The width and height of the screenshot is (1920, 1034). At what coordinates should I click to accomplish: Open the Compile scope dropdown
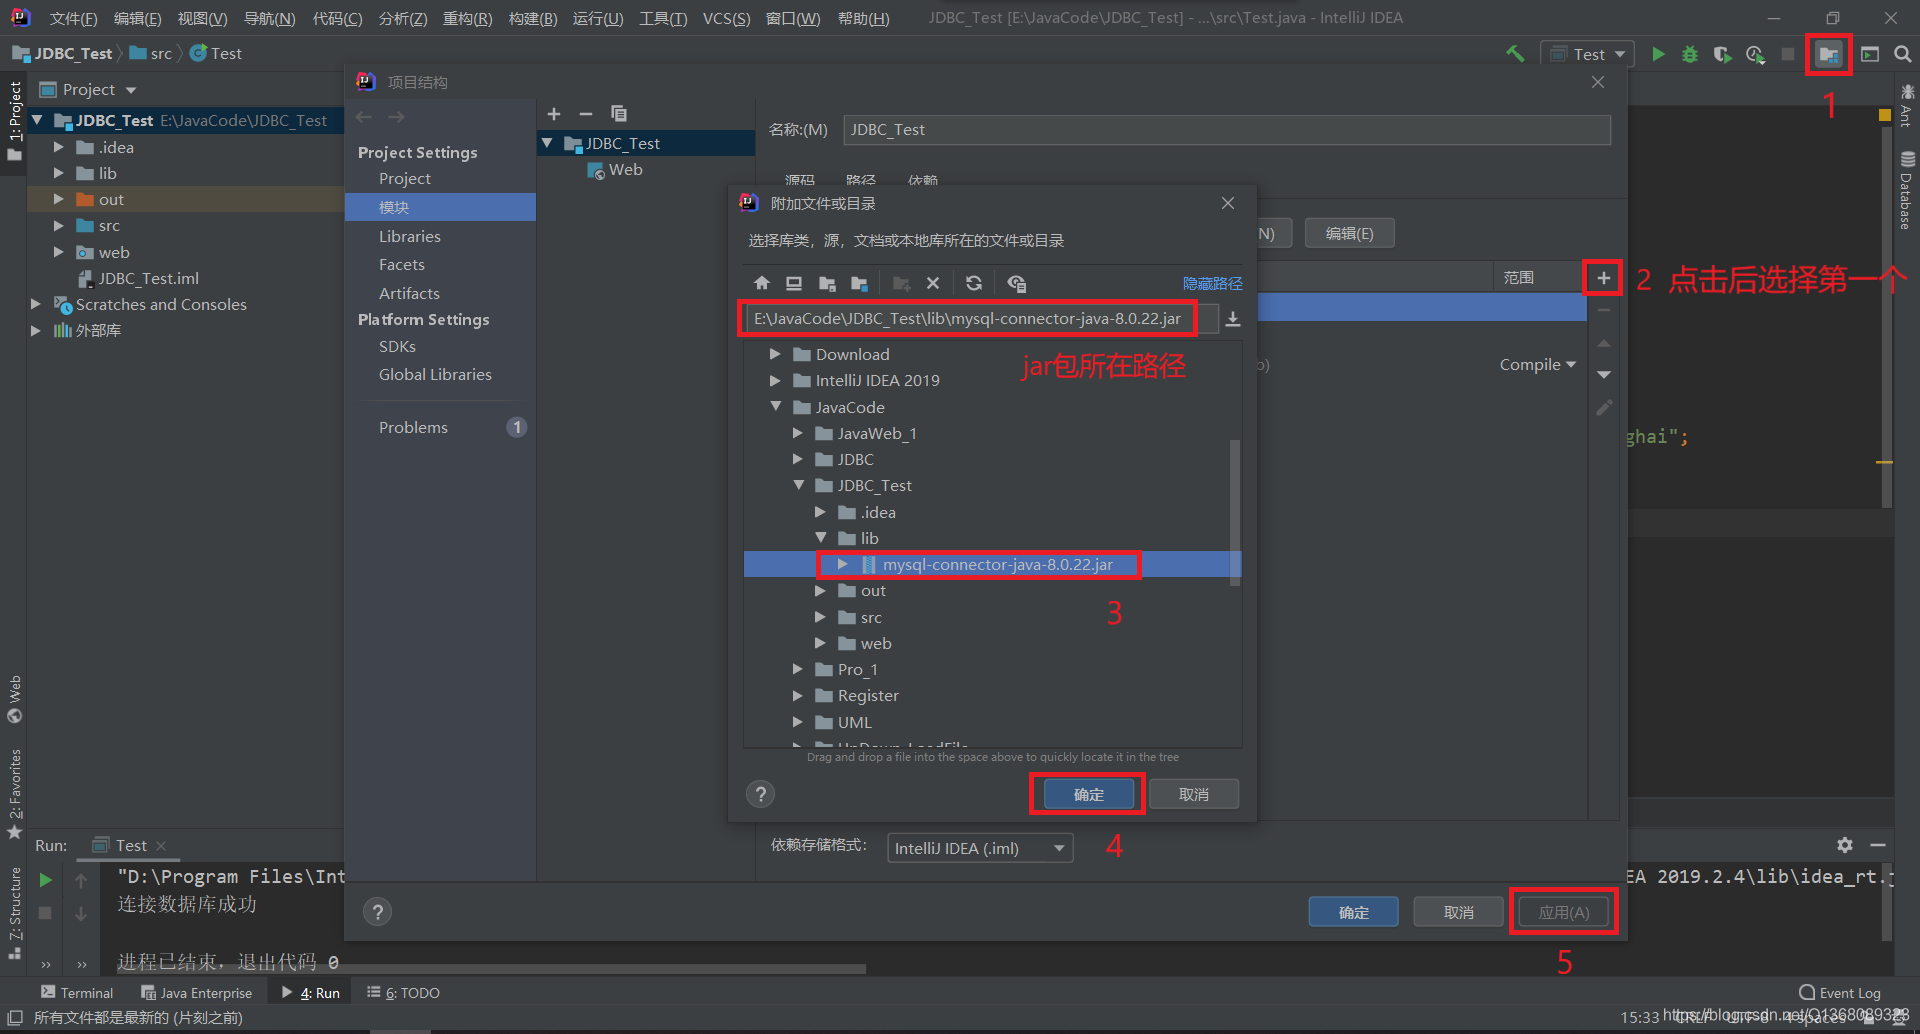coord(1537,365)
